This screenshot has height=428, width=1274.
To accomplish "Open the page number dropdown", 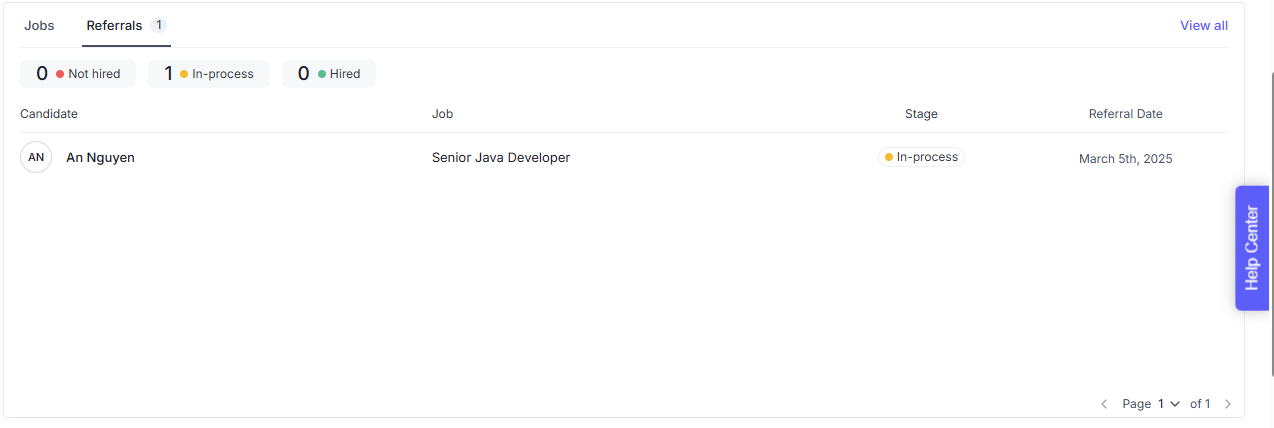I will tap(1168, 404).
